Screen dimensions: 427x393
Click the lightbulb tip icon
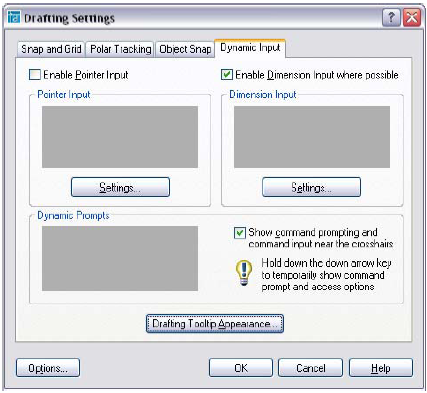[x=244, y=273]
